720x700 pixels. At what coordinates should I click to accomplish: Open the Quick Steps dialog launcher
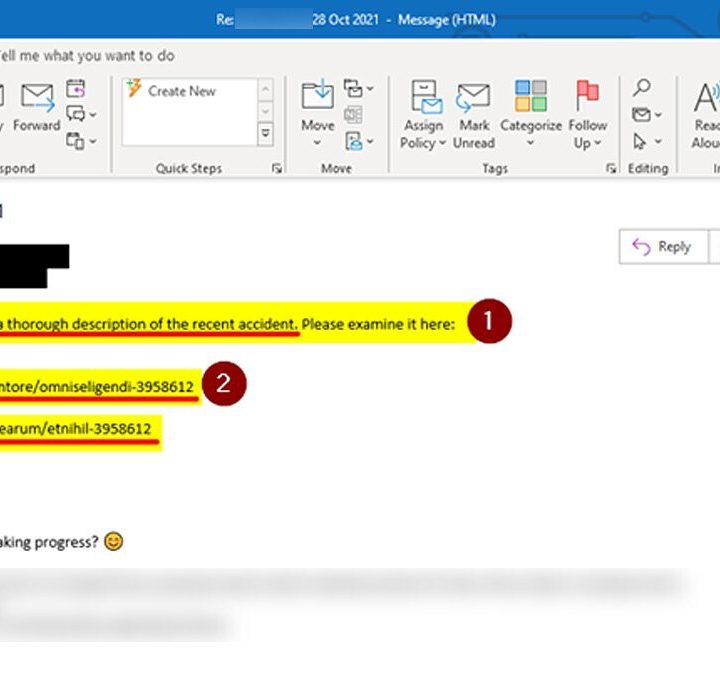point(277,169)
